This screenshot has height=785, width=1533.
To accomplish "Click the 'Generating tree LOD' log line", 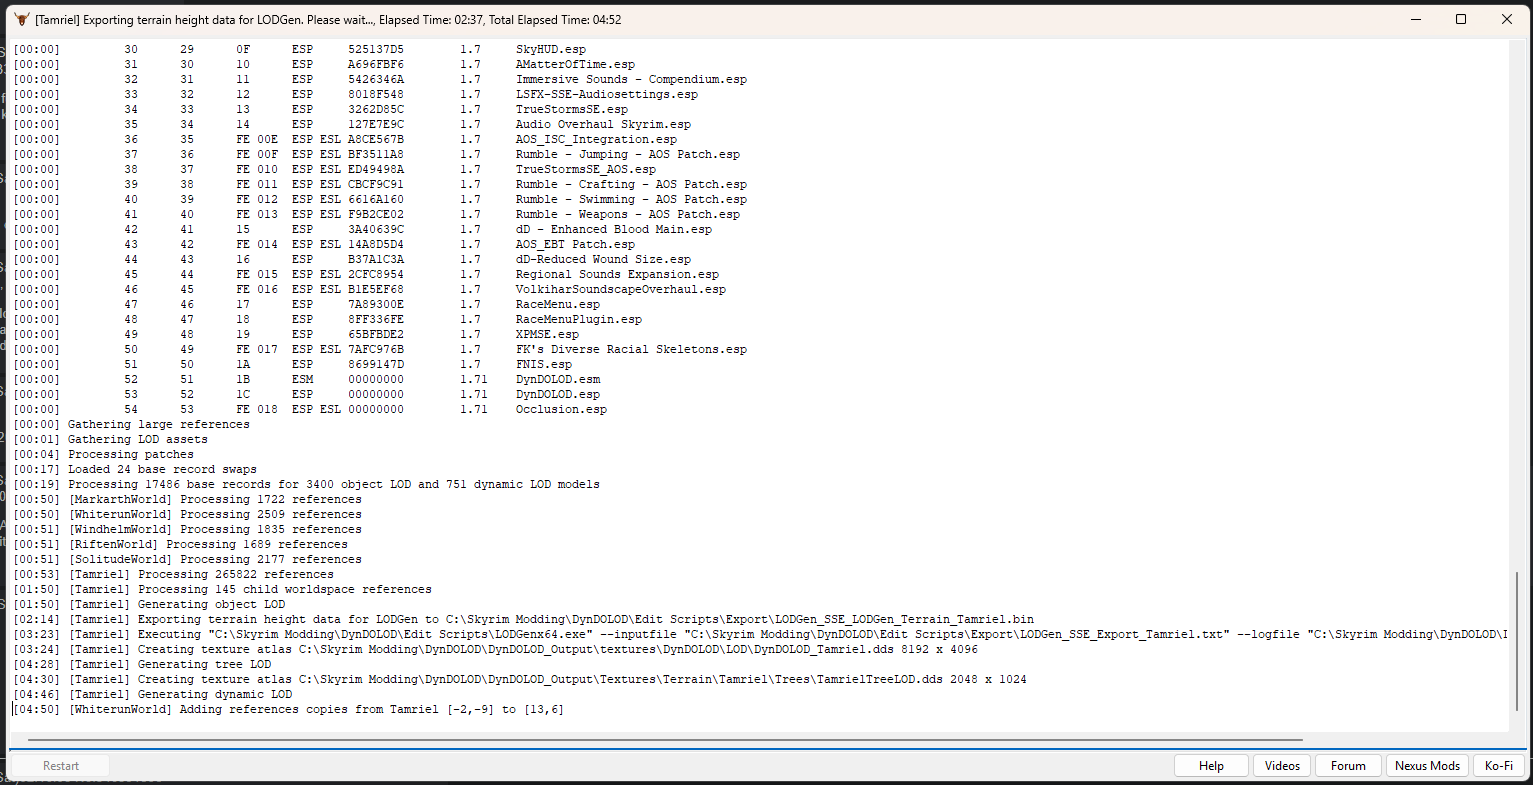I will tap(142, 664).
